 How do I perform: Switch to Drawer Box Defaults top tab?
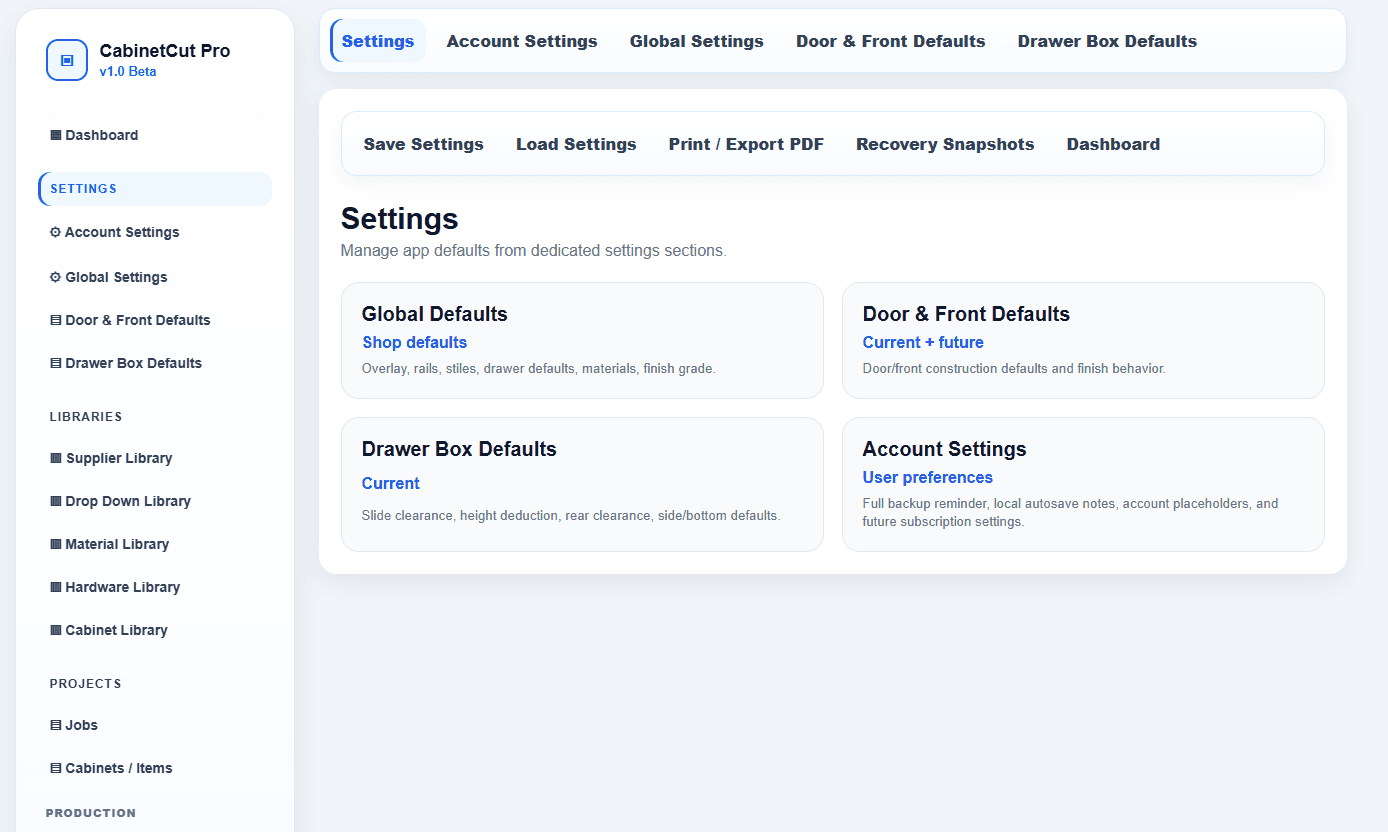pyautogui.click(x=1108, y=41)
